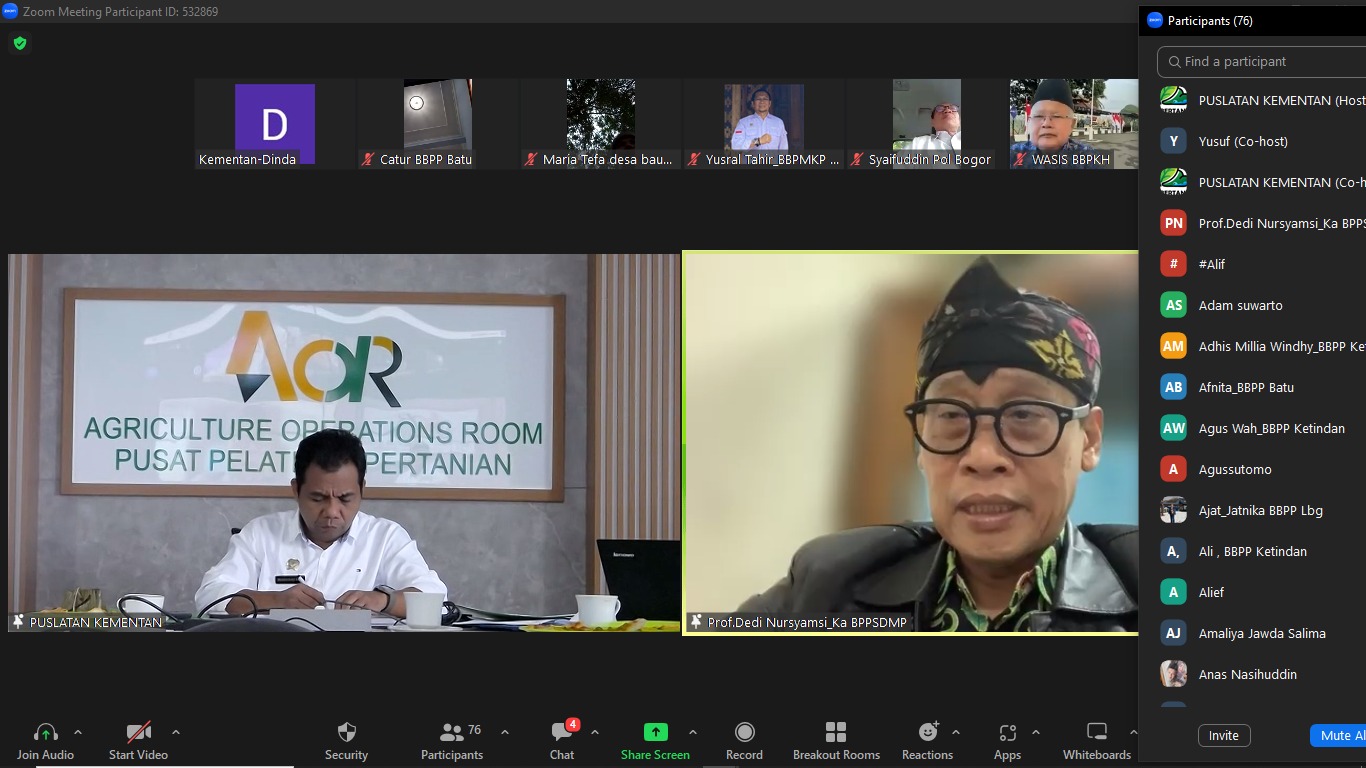This screenshot has width=1366, height=768.
Task: Open the Apps icon in toolbar
Action: pyautogui.click(x=1007, y=740)
